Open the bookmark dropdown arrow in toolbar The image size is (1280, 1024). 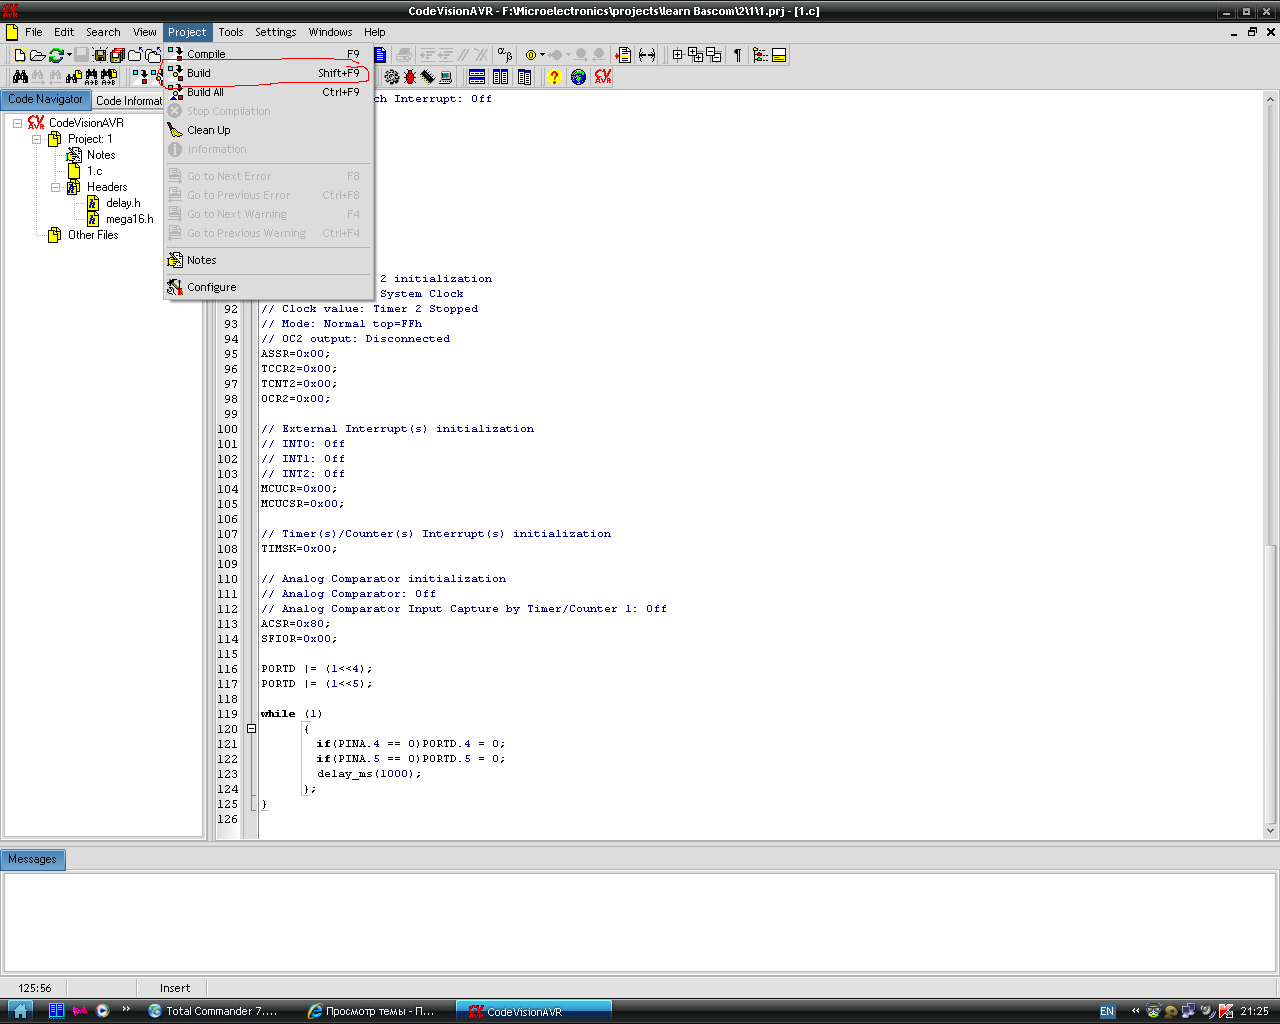point(543,55)
